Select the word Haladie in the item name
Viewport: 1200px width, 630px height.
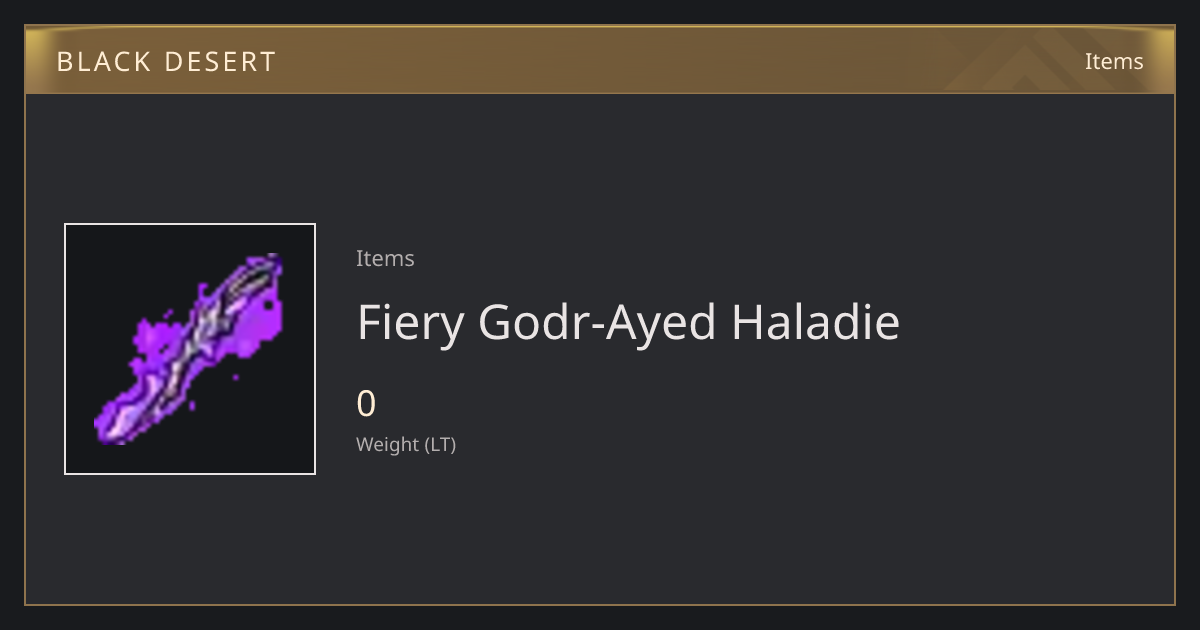coord(815,322)
